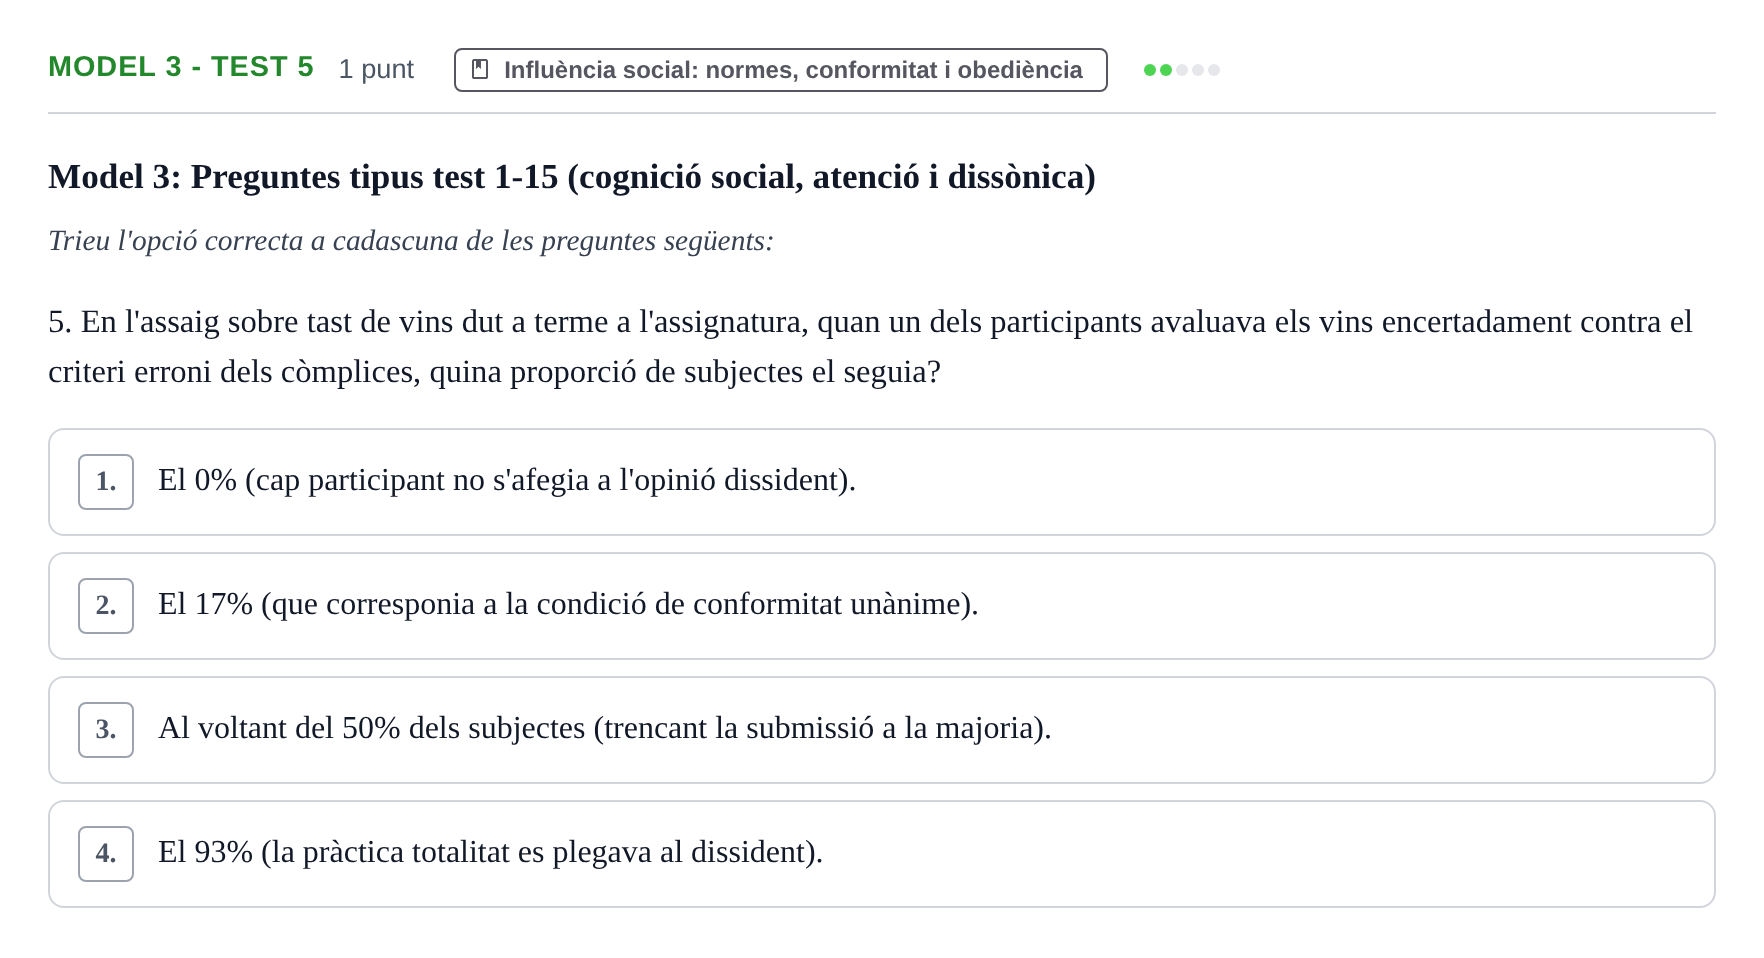
Task: Select answer option 1 (El 0%)
Action: [x=881, y=482]
